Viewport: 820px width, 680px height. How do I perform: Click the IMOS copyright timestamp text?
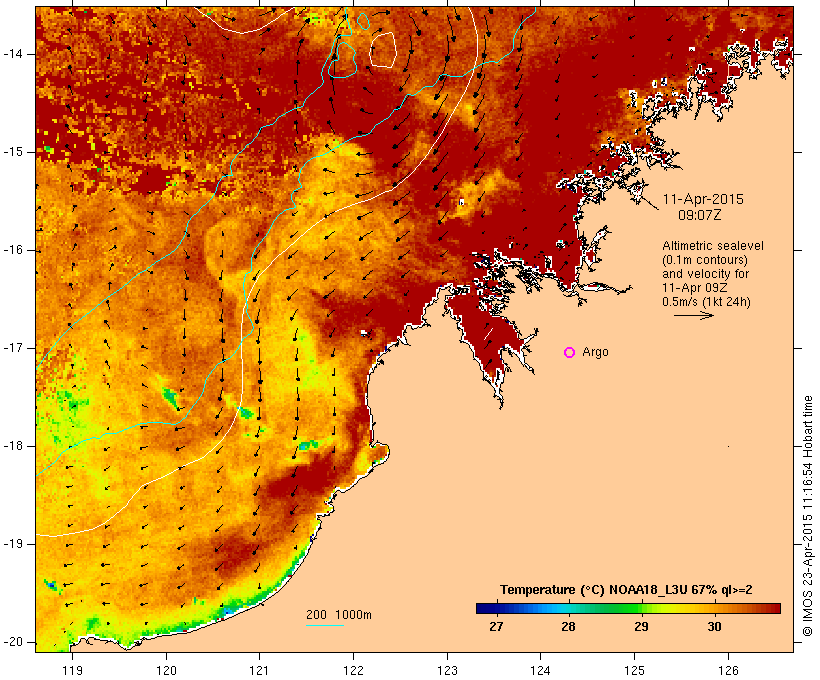[x=808, y=516]
